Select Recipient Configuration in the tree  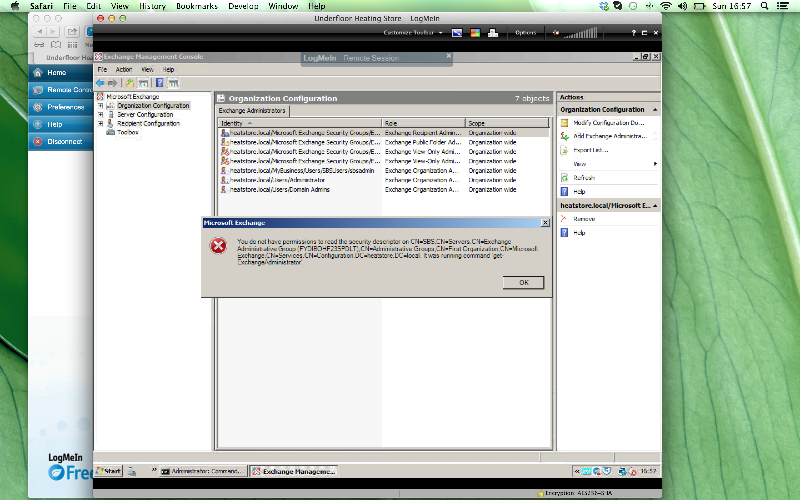148,123
